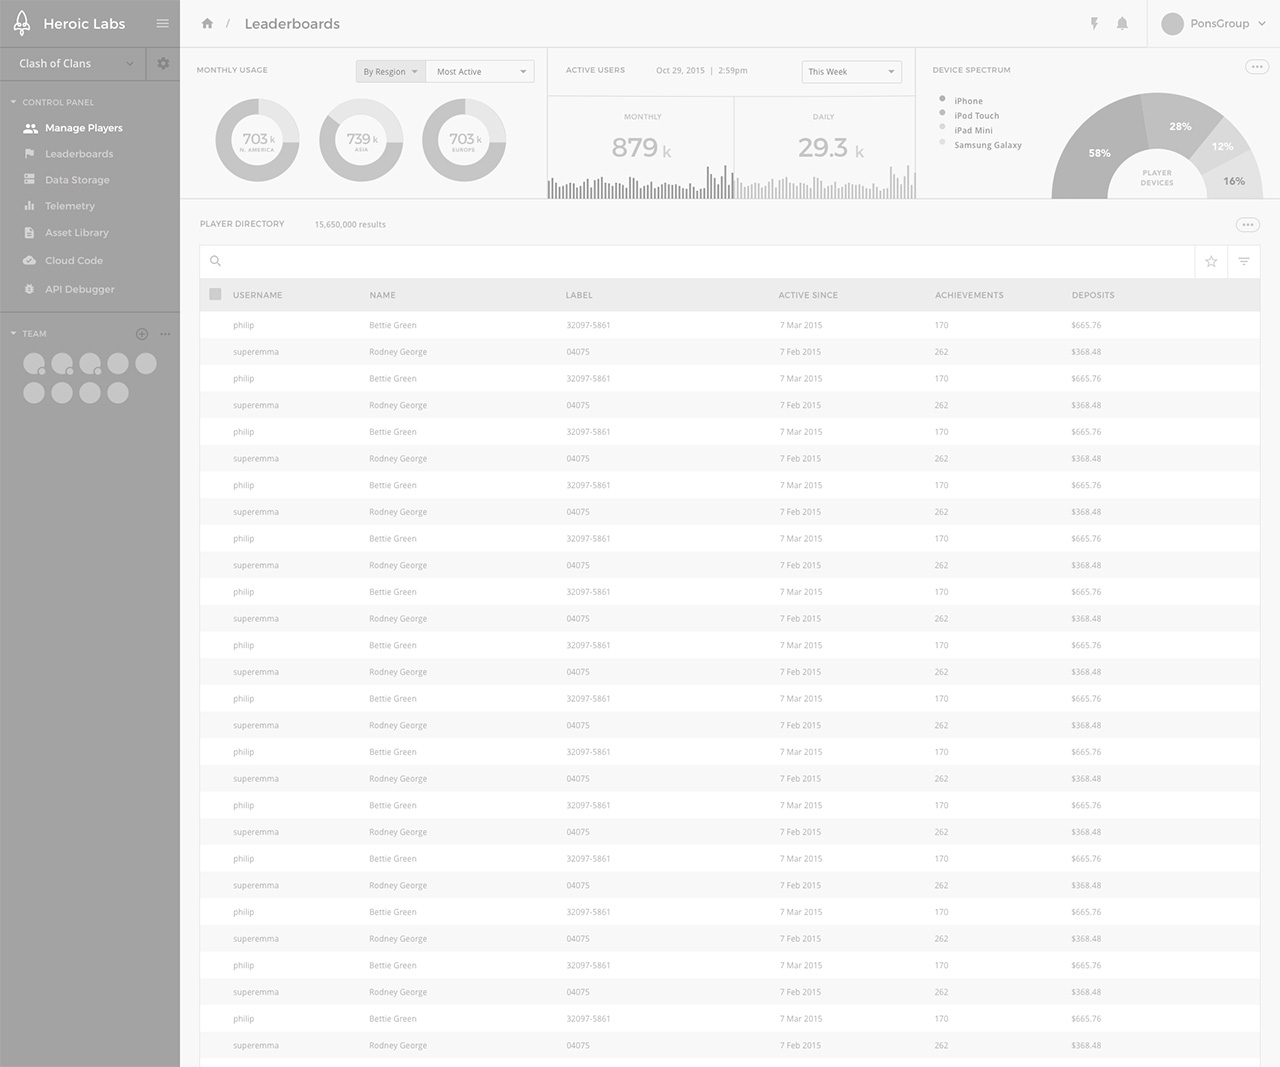
Task: Open settings gear next to Clash of Clans
Action: (163, 64)
